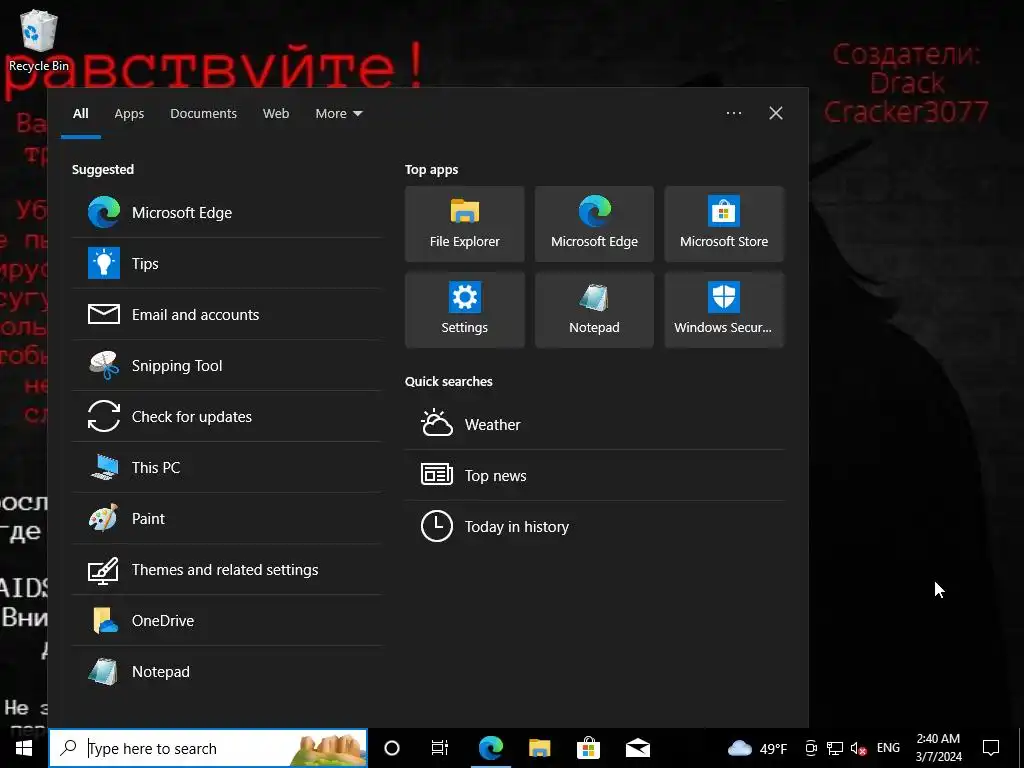Open the search options ellipsis menu

[733, 113]
